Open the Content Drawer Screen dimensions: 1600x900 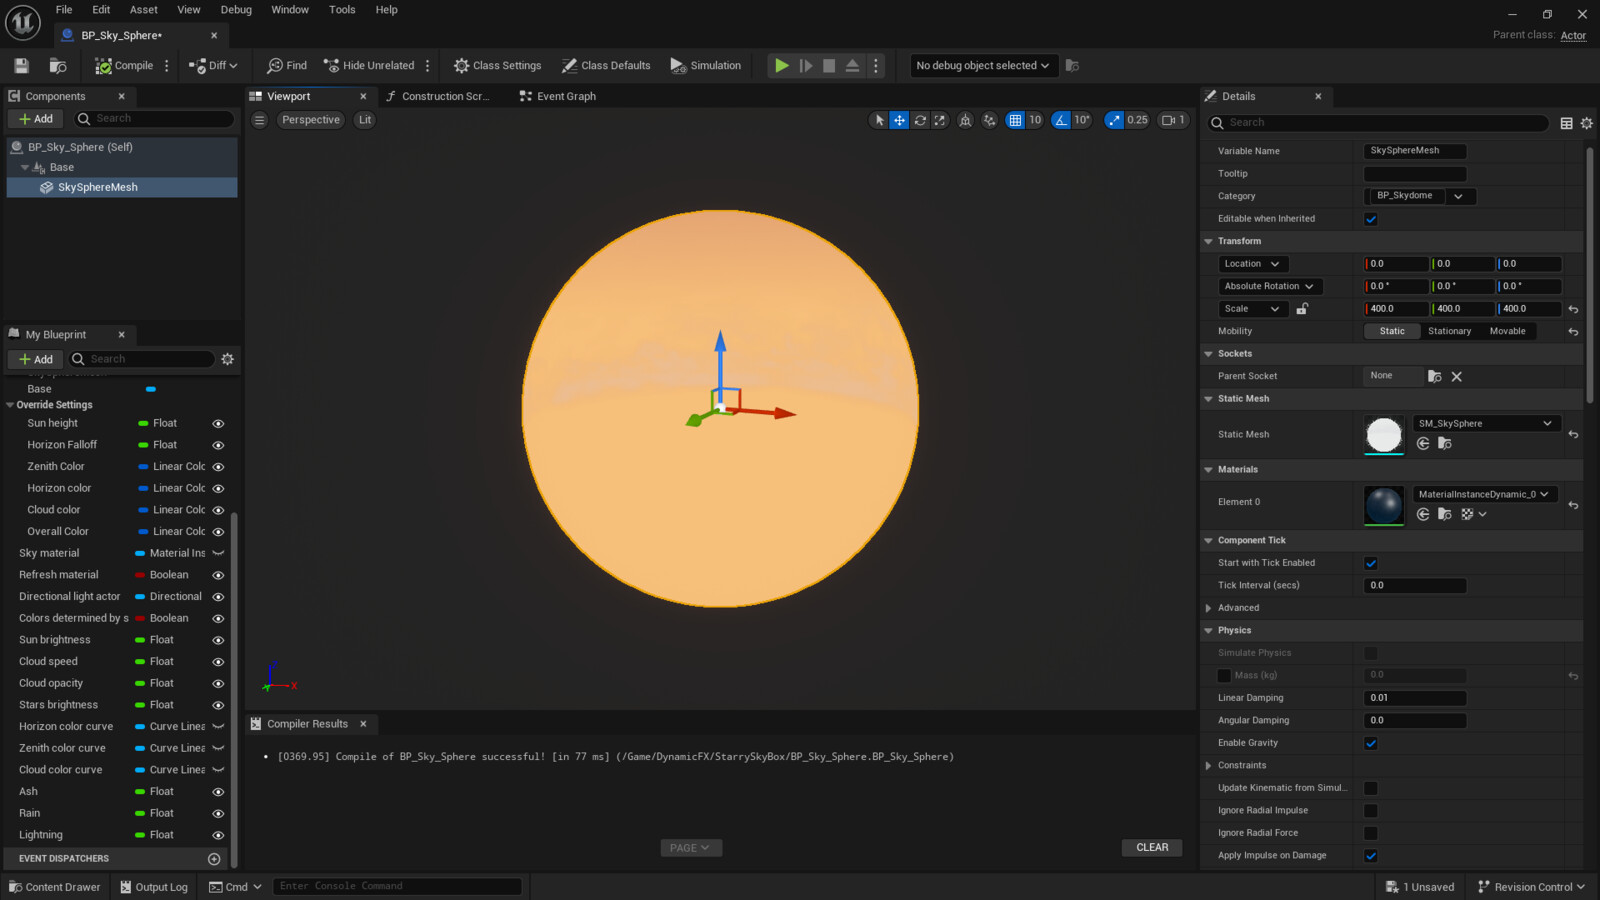(55, 887)
